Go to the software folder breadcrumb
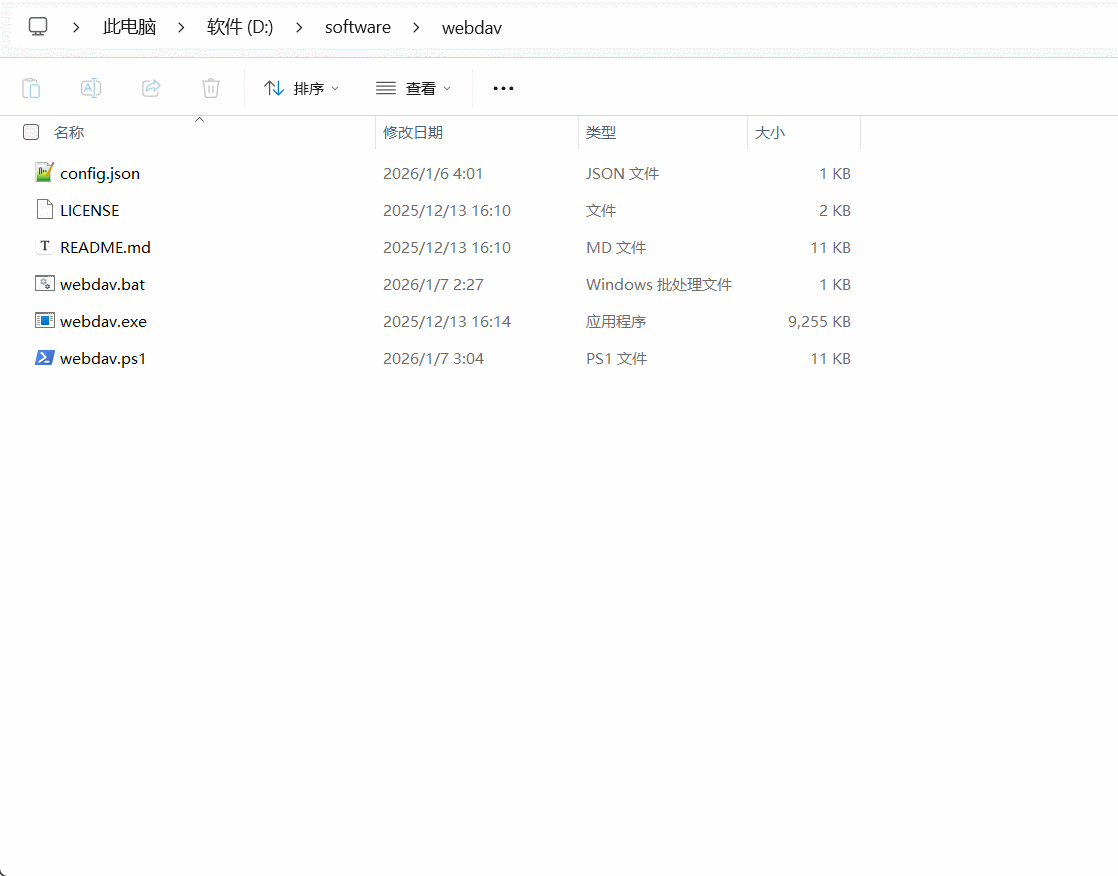This screenshot has width=1118, height=876. tap(358, 27)
